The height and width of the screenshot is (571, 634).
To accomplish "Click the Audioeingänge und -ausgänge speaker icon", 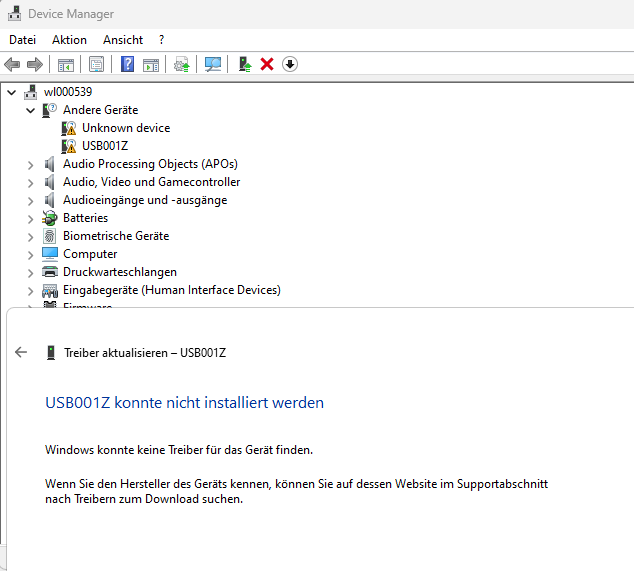I will click(x=49, y=200).
